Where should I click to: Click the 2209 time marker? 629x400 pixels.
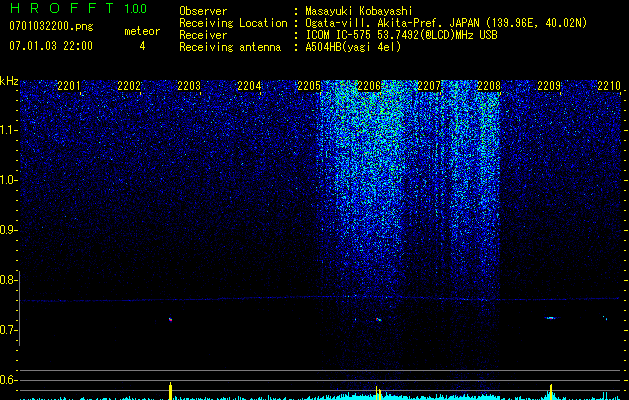pos(549,86)
